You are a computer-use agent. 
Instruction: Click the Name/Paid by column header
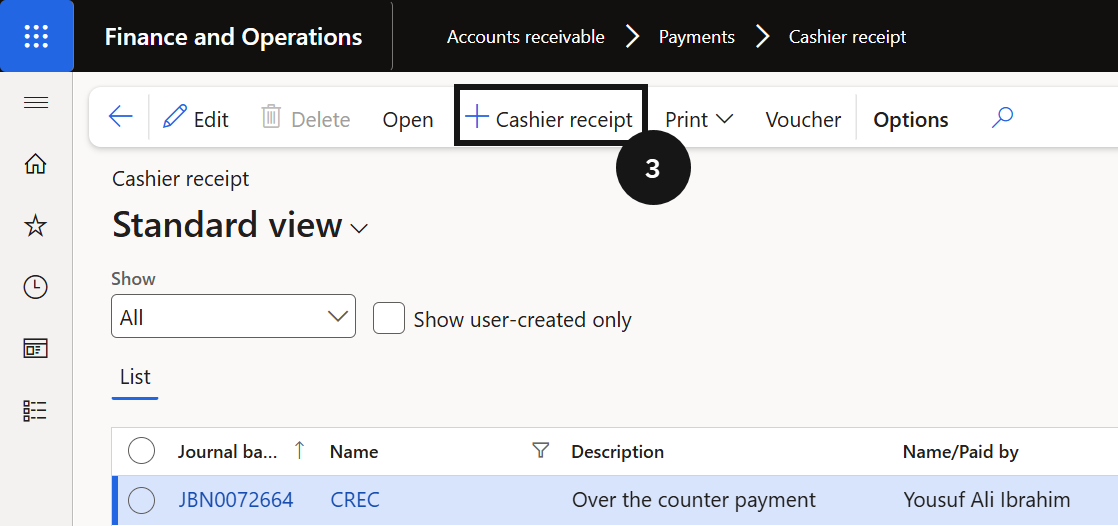[960, 452]
